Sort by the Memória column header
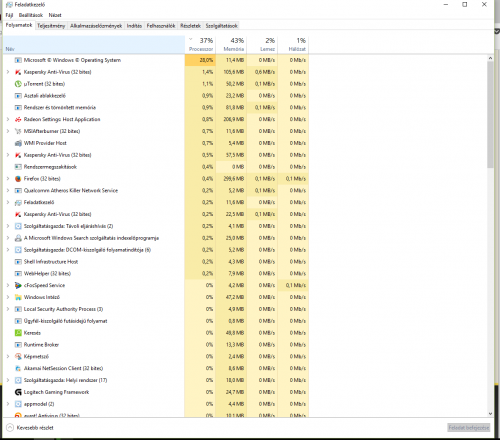 231,44
